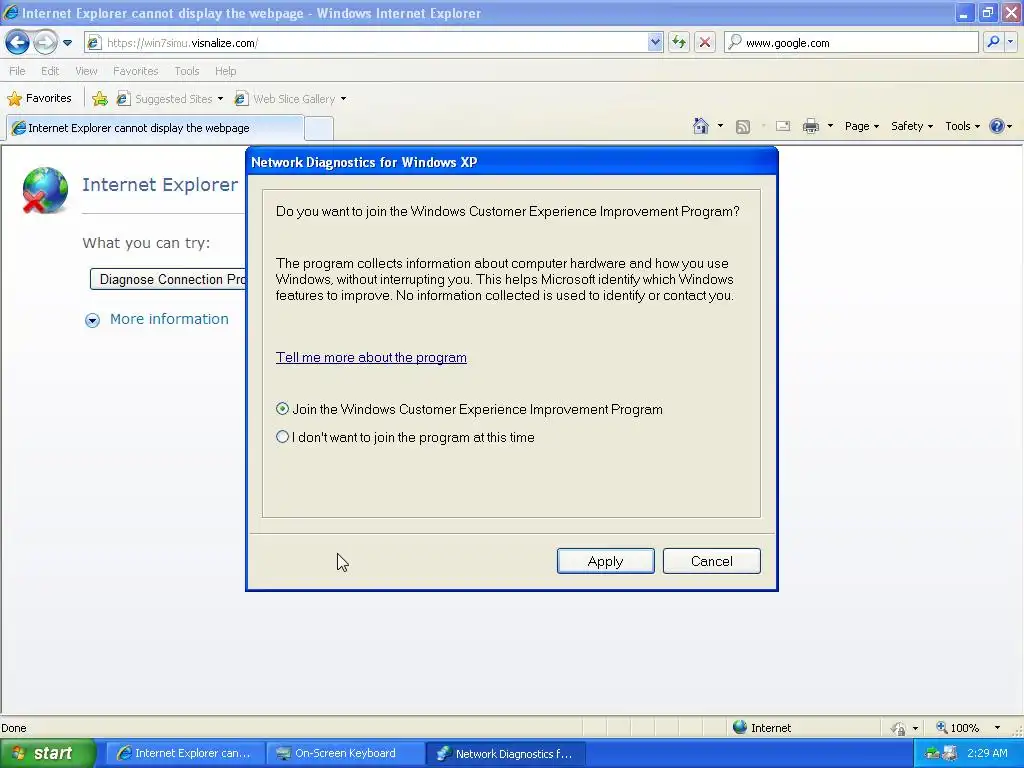Click the search magnifier button

(x=993, y=42)
